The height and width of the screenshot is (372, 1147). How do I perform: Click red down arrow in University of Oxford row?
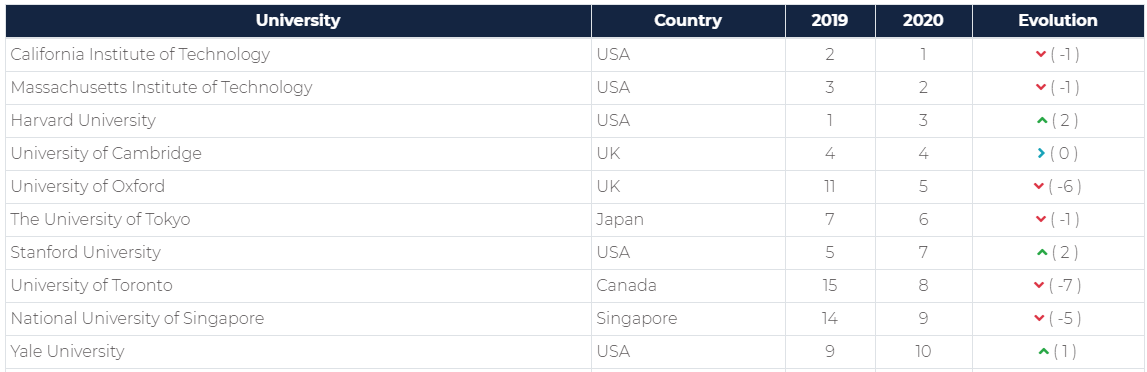coord(1039,187)
